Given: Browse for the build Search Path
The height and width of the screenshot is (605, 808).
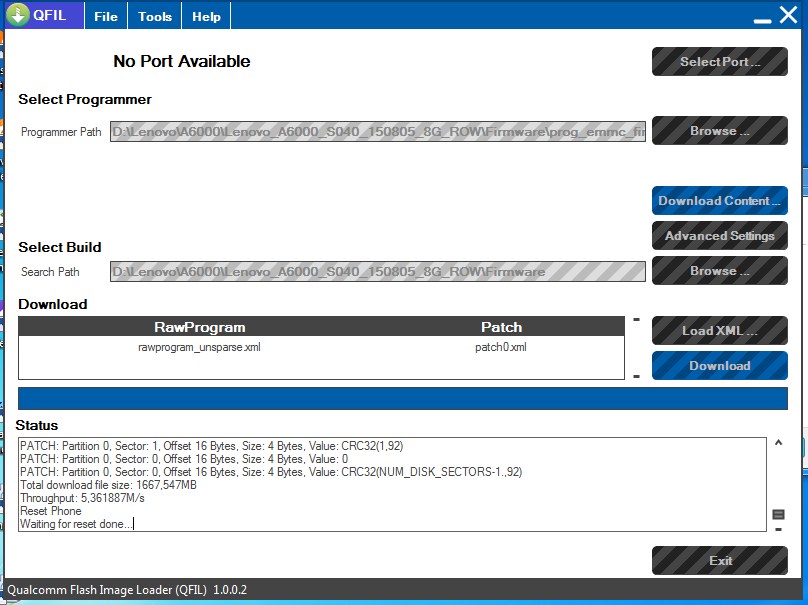Looking at the screenshot, I should [x=719, y=271].
